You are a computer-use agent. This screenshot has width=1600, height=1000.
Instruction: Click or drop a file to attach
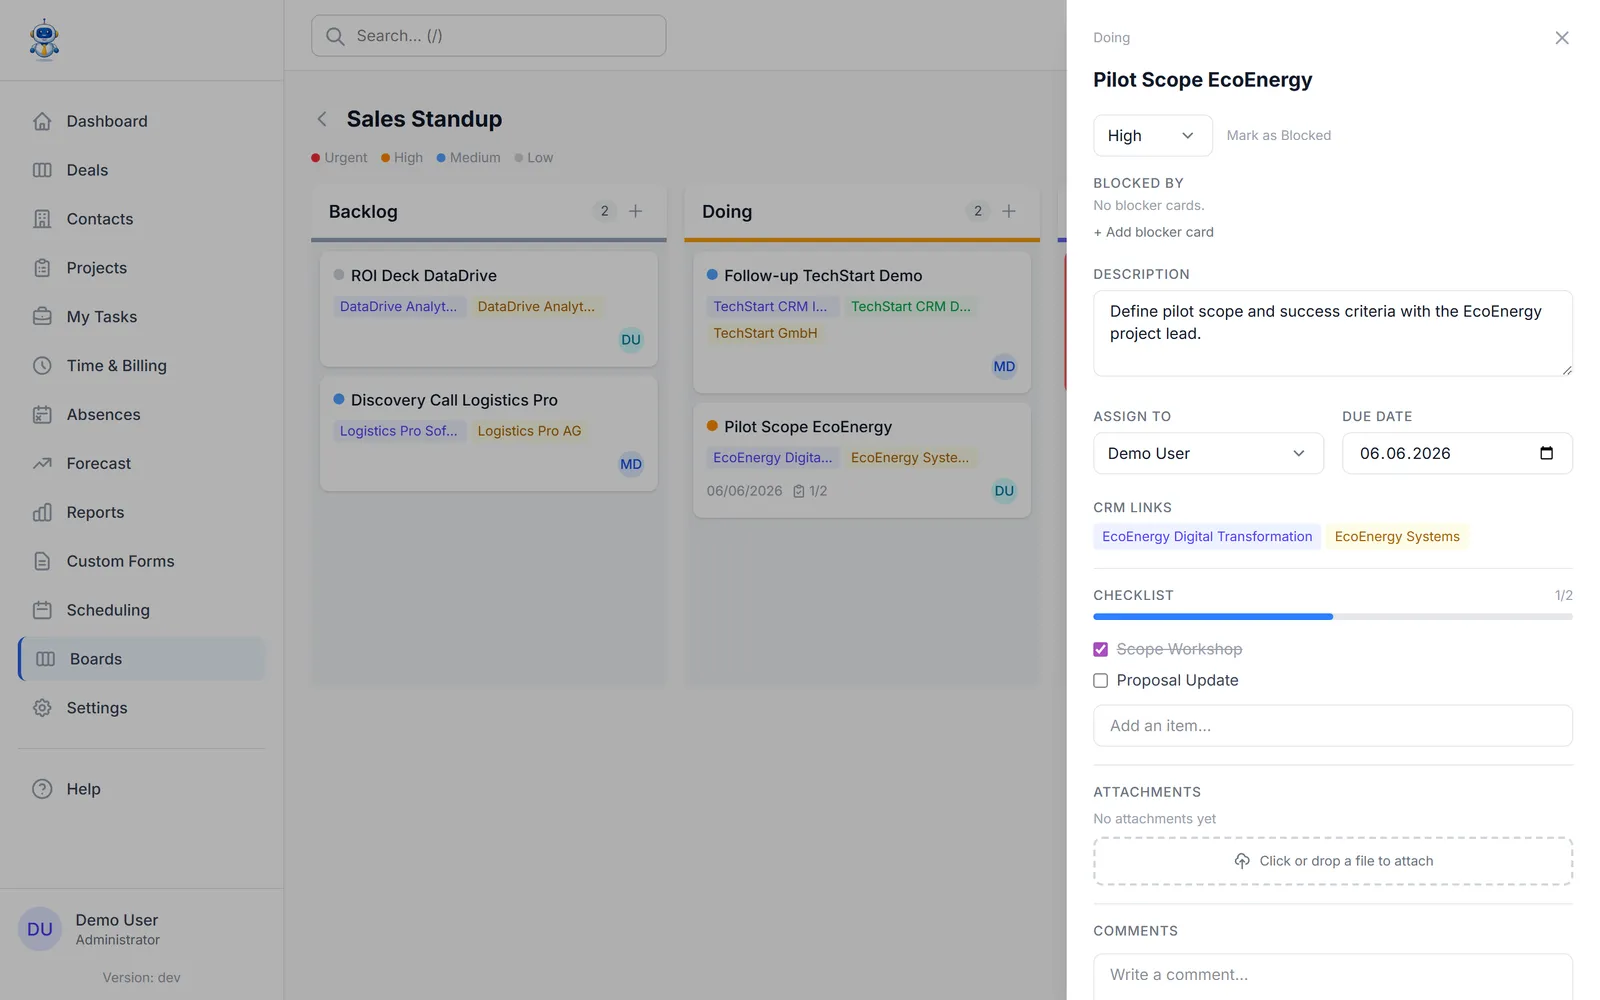pyautogui.click(x=1333, y=861)
